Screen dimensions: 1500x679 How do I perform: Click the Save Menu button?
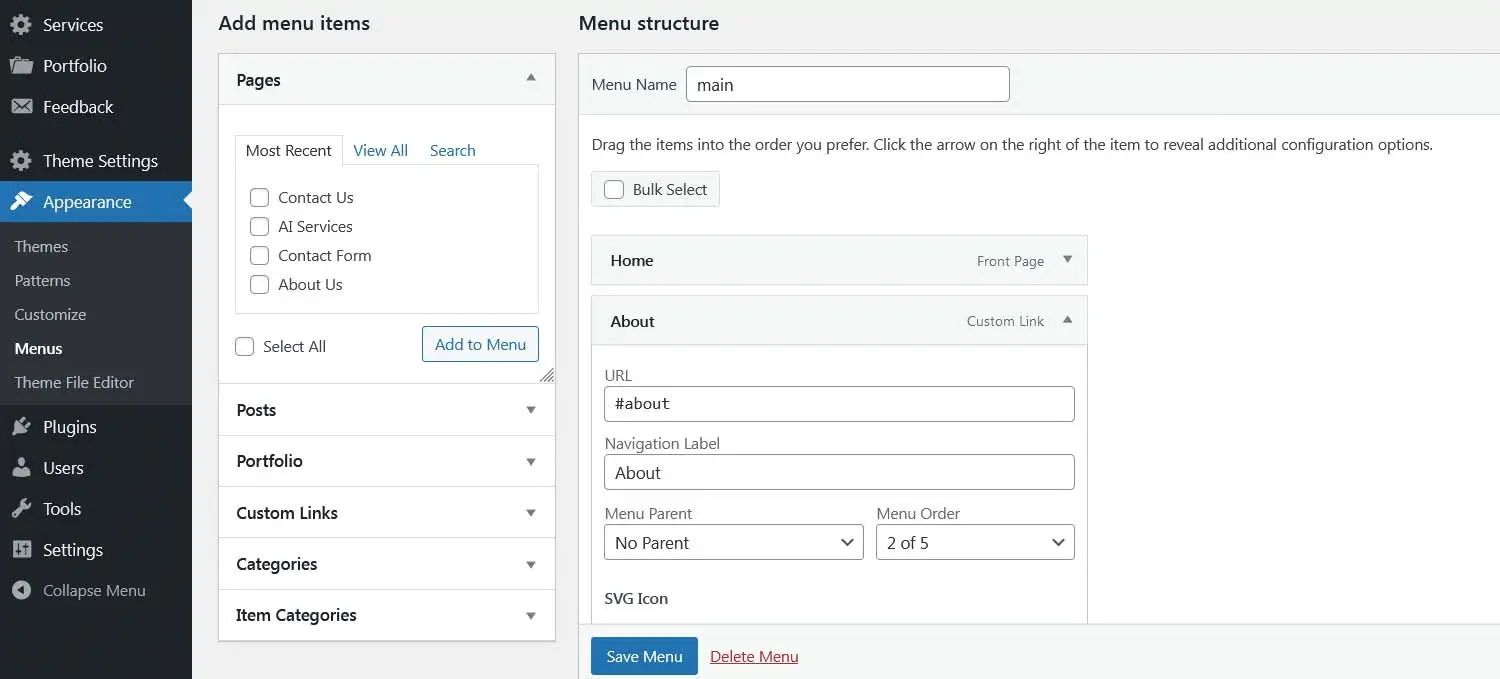pyautogui.click(x=644, y=656)
